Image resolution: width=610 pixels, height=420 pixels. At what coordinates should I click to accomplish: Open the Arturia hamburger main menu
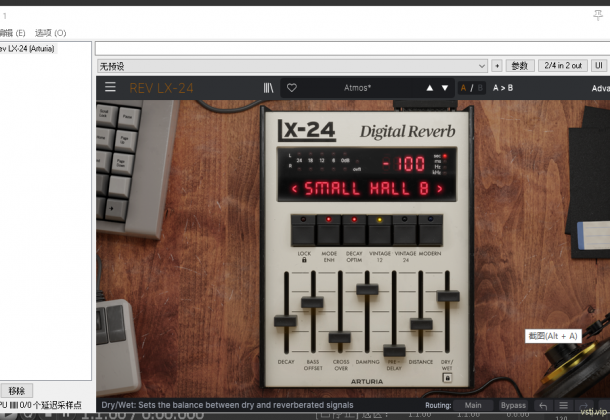point(110,88)
